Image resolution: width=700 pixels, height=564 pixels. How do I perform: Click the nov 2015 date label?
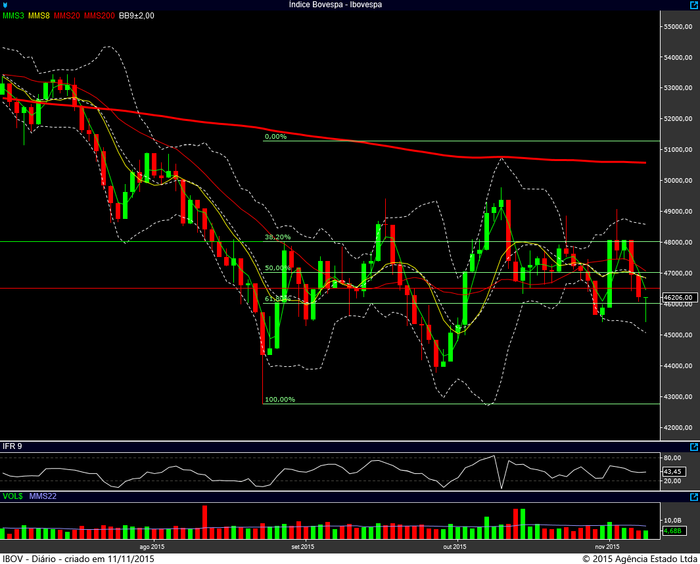[x=607, y=547]
